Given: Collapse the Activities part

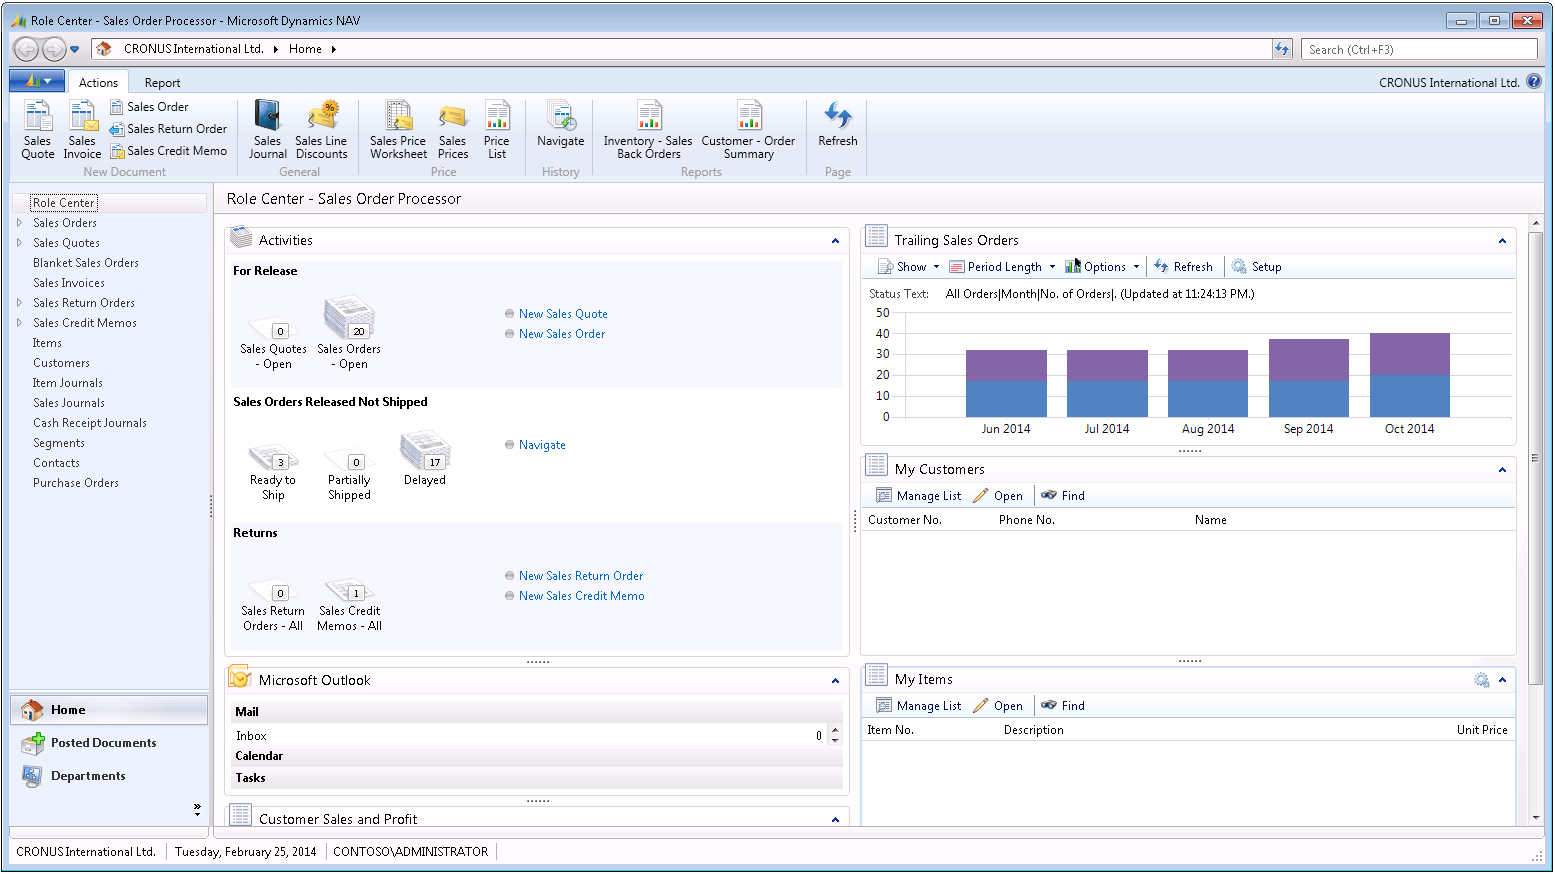Looking at the screenshot, I should point(835,241).
